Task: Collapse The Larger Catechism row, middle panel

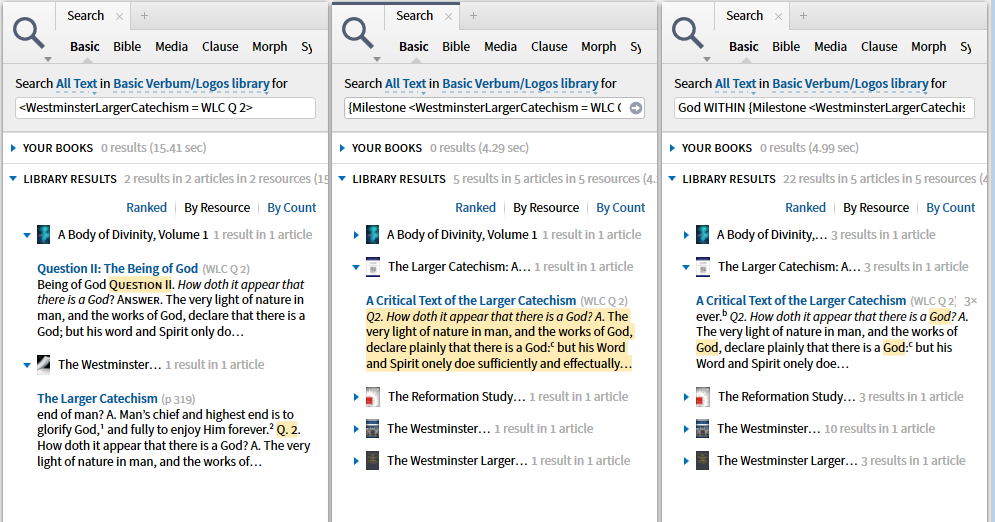Action: pos(356,268)
